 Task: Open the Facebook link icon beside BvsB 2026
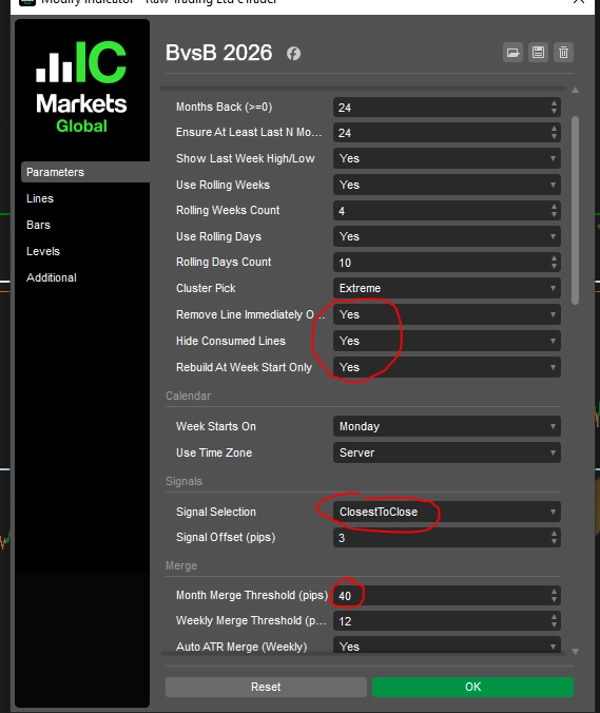(x=293, y=54)
